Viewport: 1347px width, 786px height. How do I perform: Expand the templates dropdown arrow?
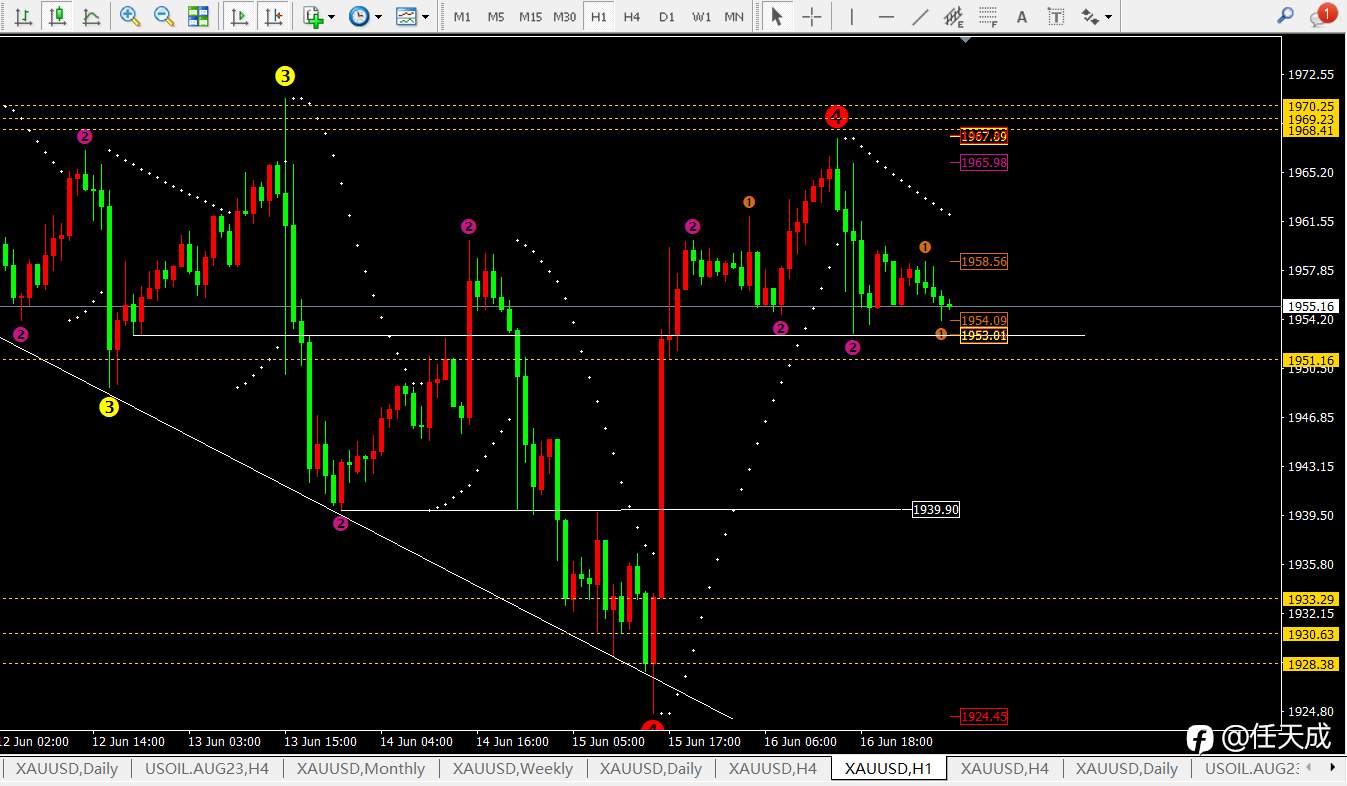[425, 17]
